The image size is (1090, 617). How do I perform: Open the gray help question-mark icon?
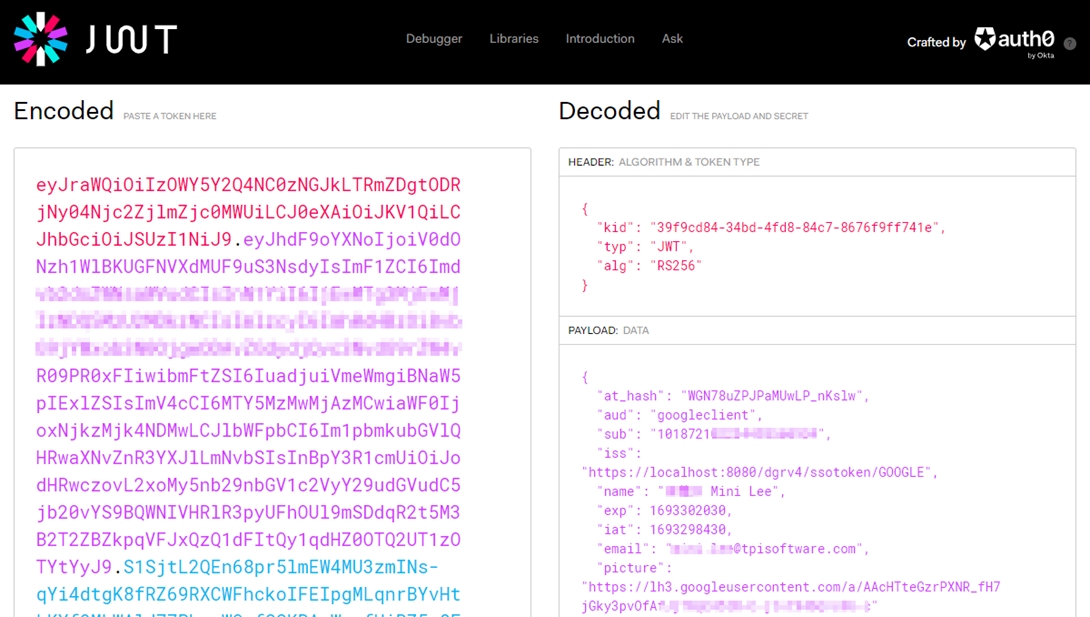(x=1070, y=44)
